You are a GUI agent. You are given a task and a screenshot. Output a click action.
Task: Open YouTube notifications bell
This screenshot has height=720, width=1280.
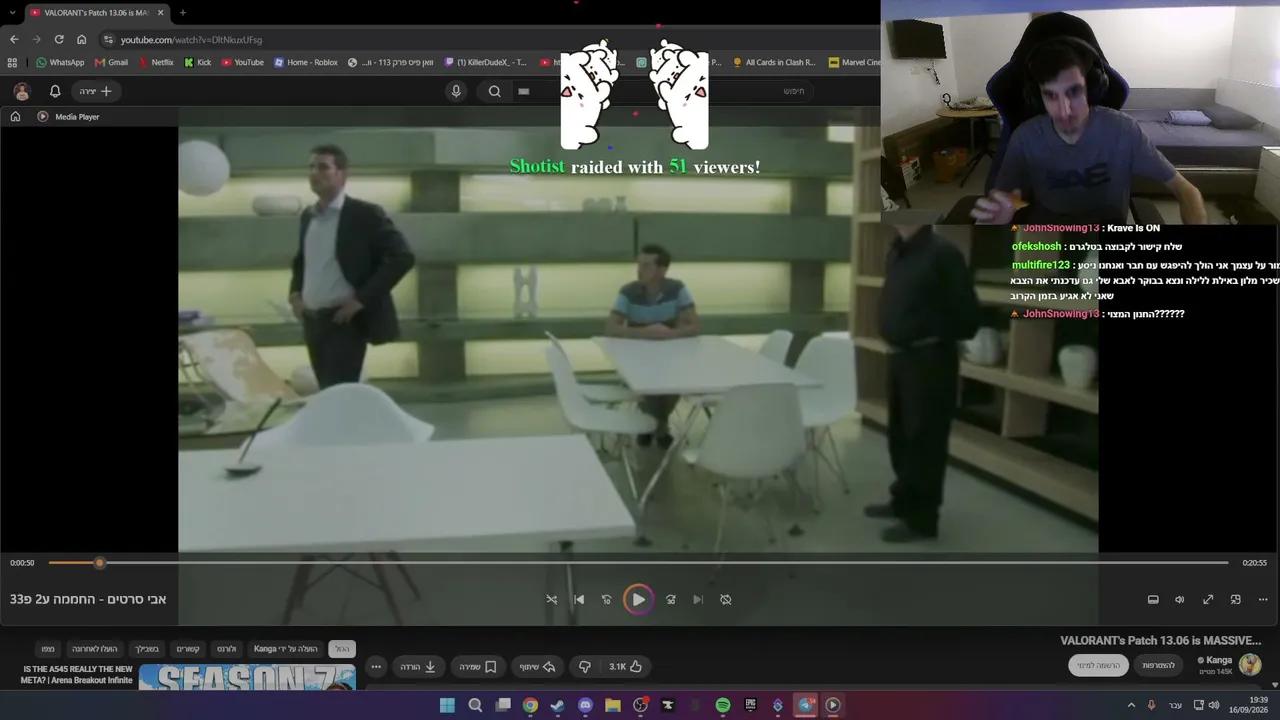tap(55, 91)
